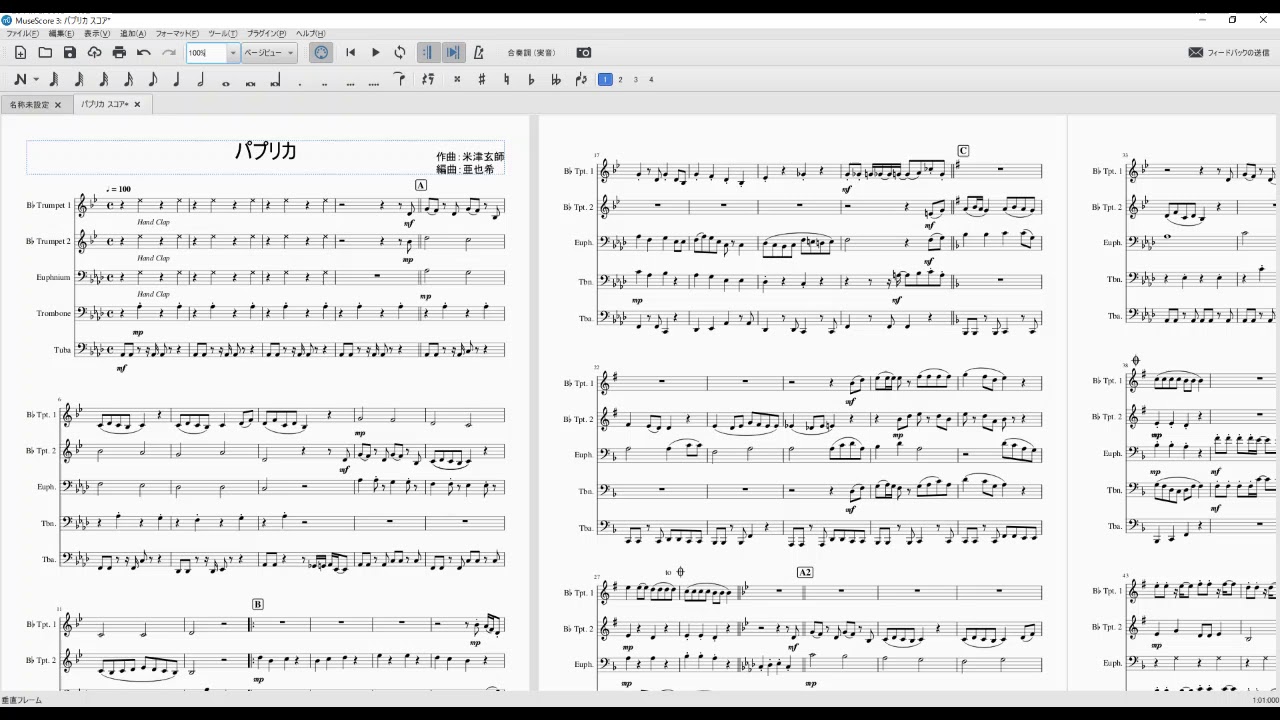Upload score to the cloud
1280x720 pixels.
pyautogui.click(x=94, y=53)
